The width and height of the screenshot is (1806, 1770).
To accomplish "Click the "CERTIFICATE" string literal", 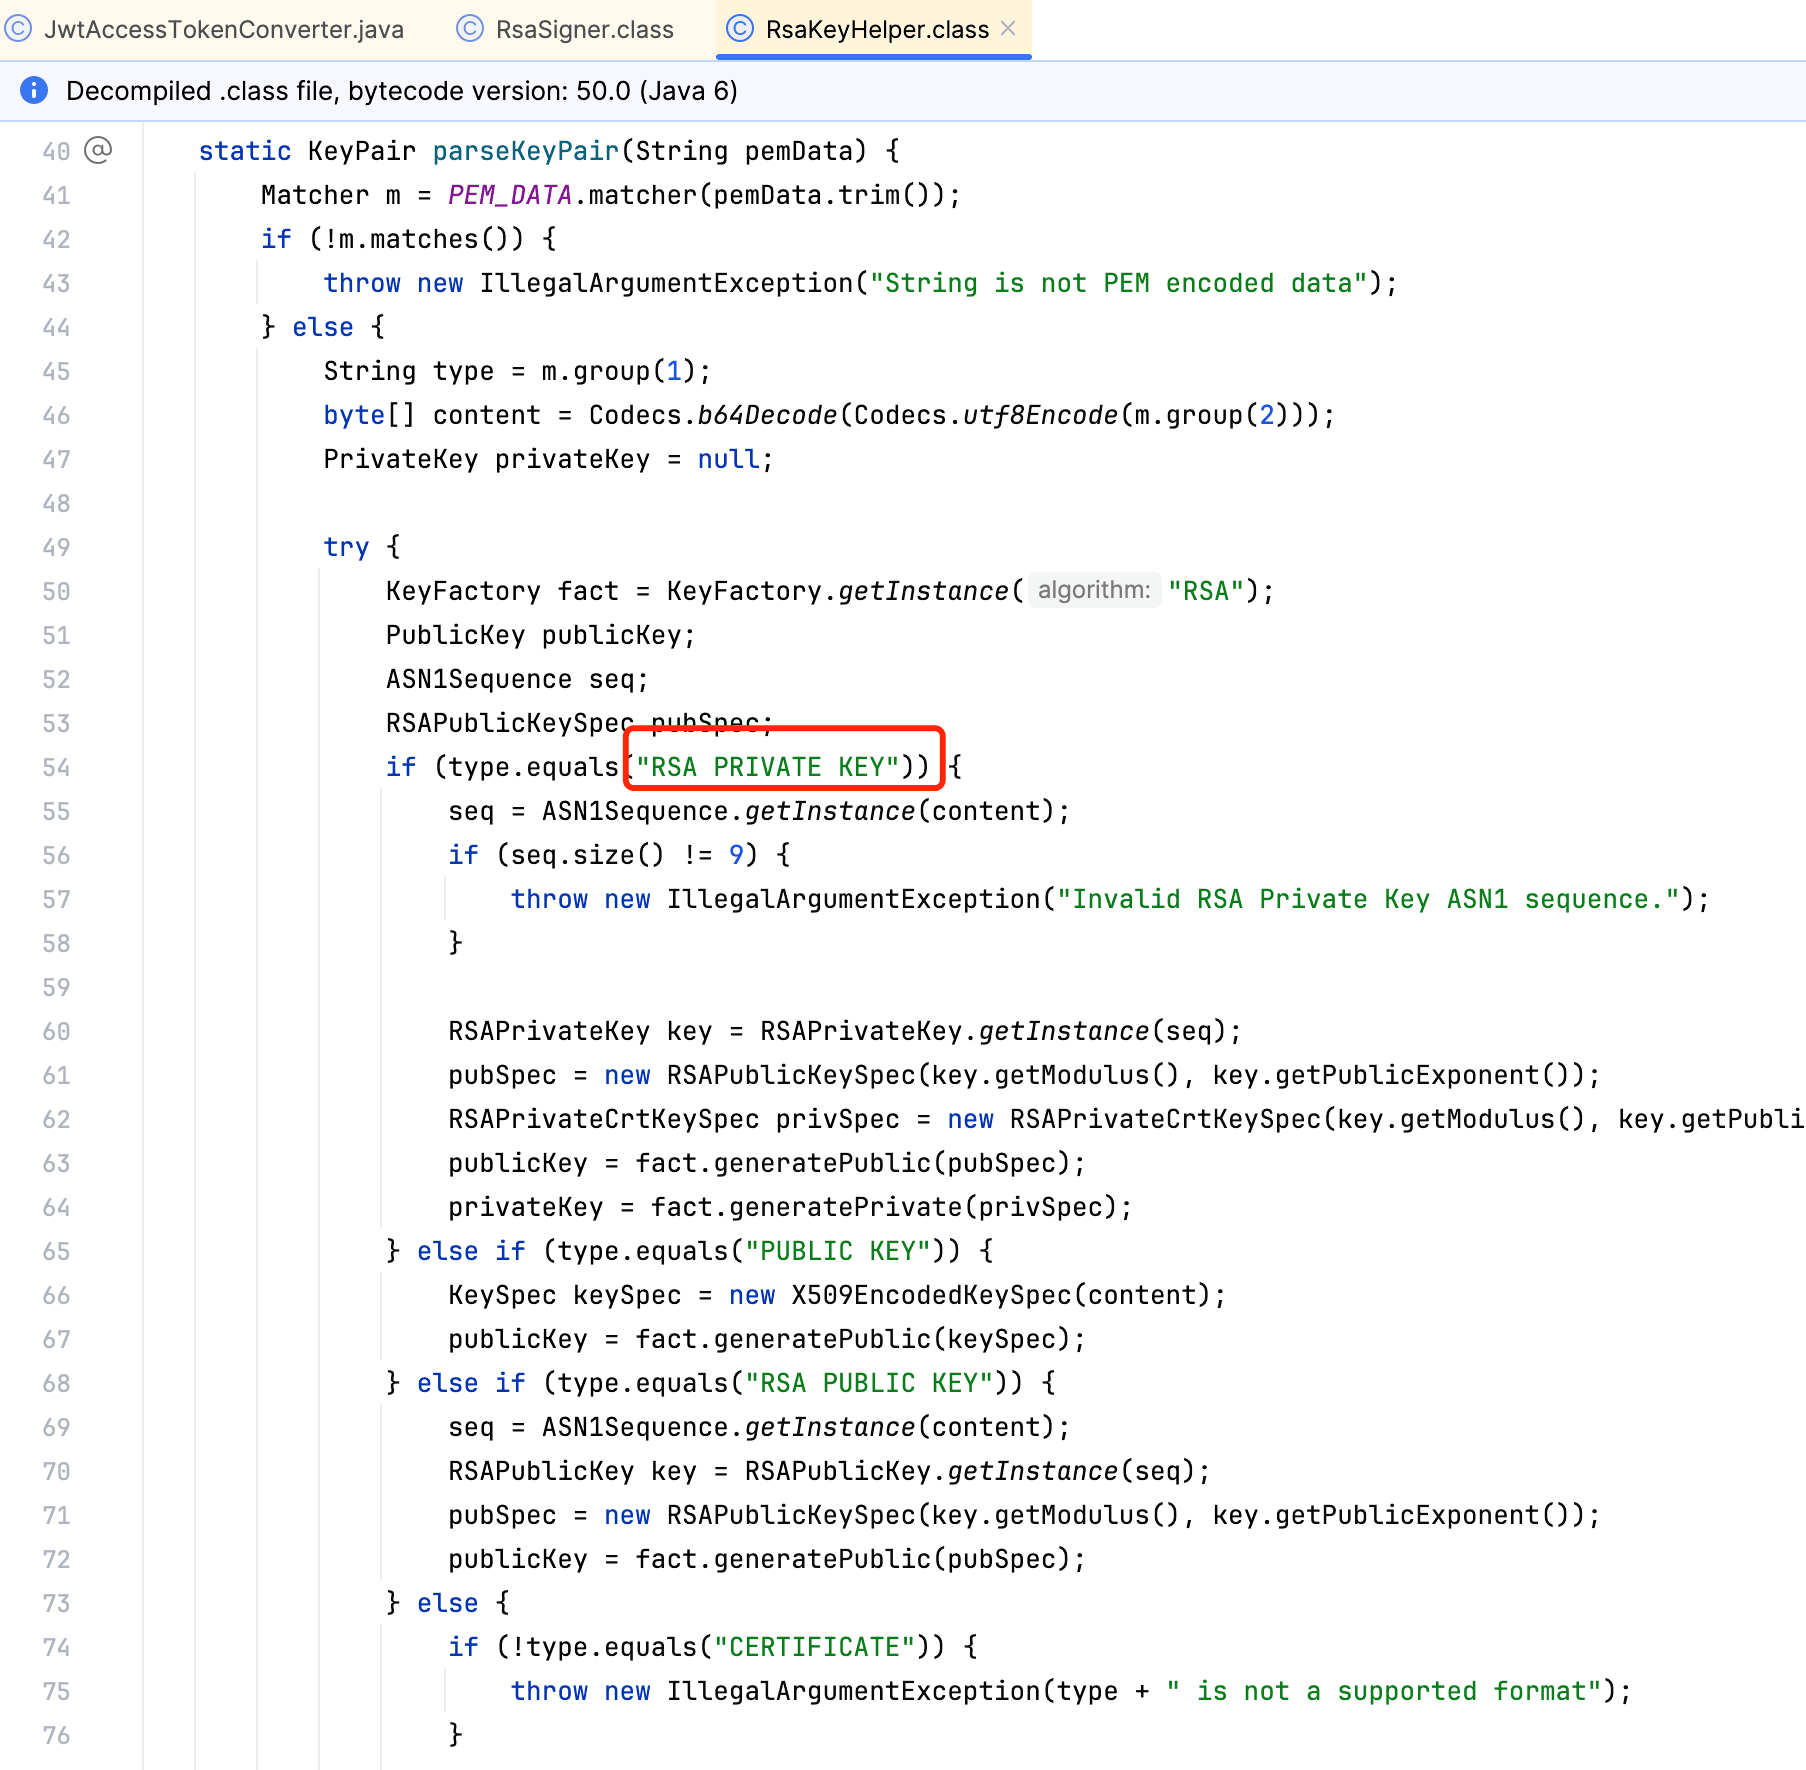I will [x=815, y=1647].
